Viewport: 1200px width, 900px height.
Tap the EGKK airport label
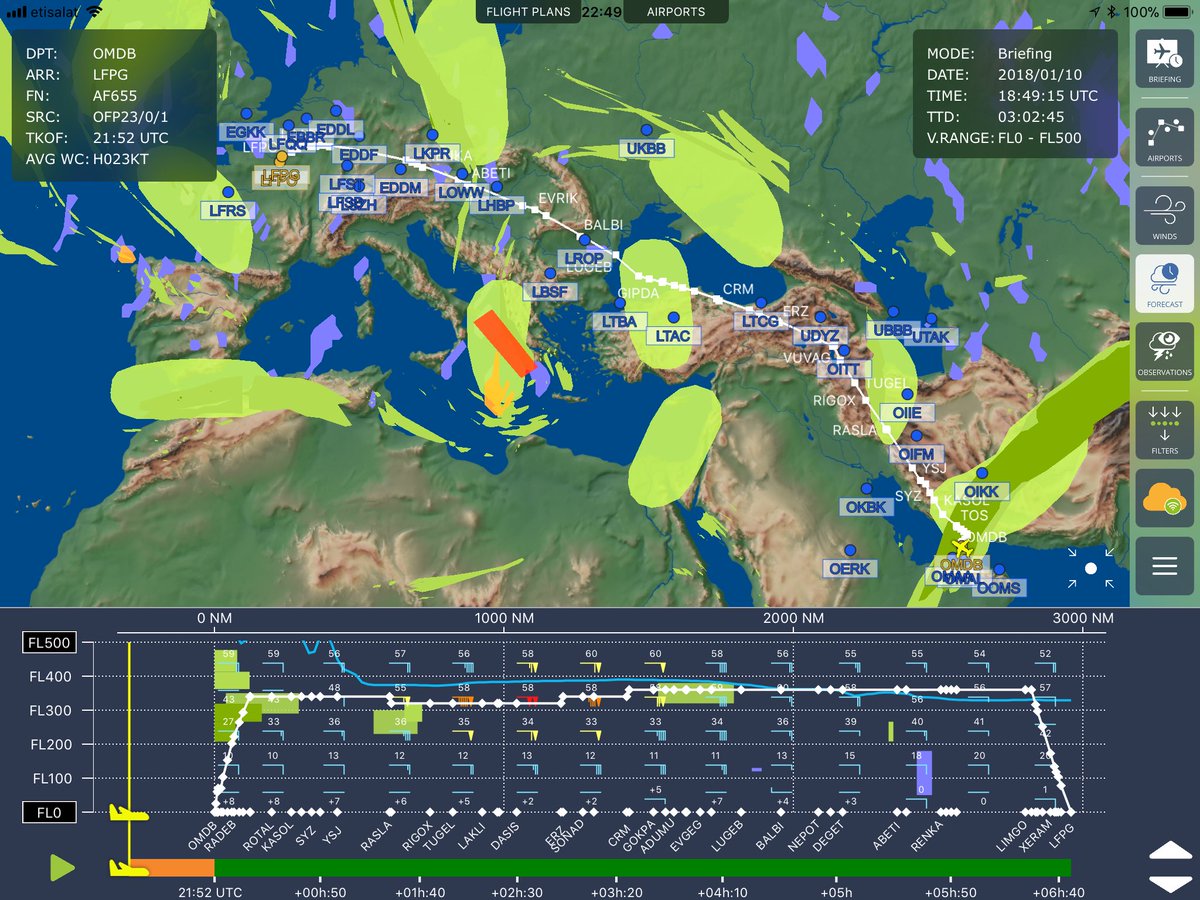[x=245, y=132]
